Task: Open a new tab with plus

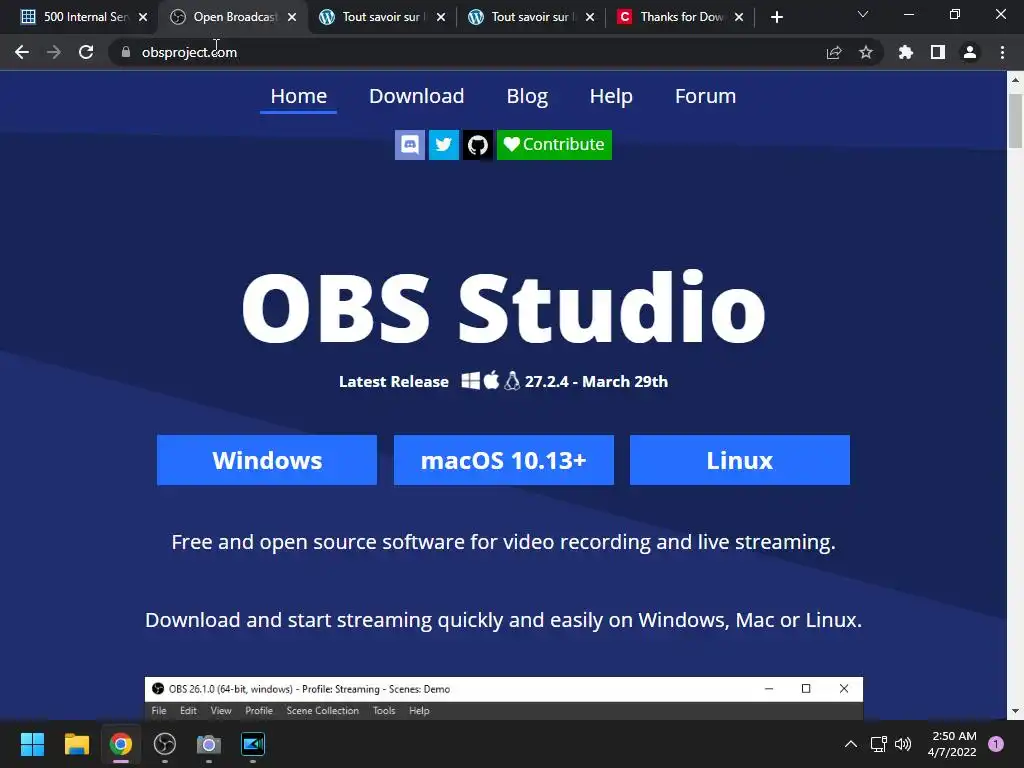Action: (x=776, y=17)
